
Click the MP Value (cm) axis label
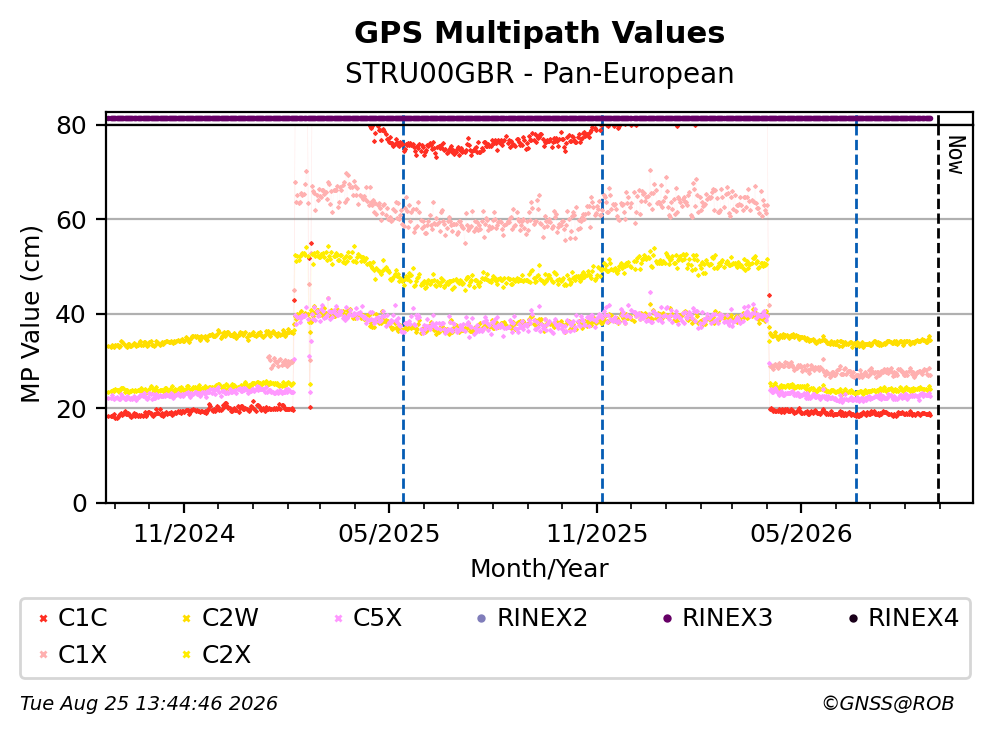pyautogui.click(x=30, y=314)
